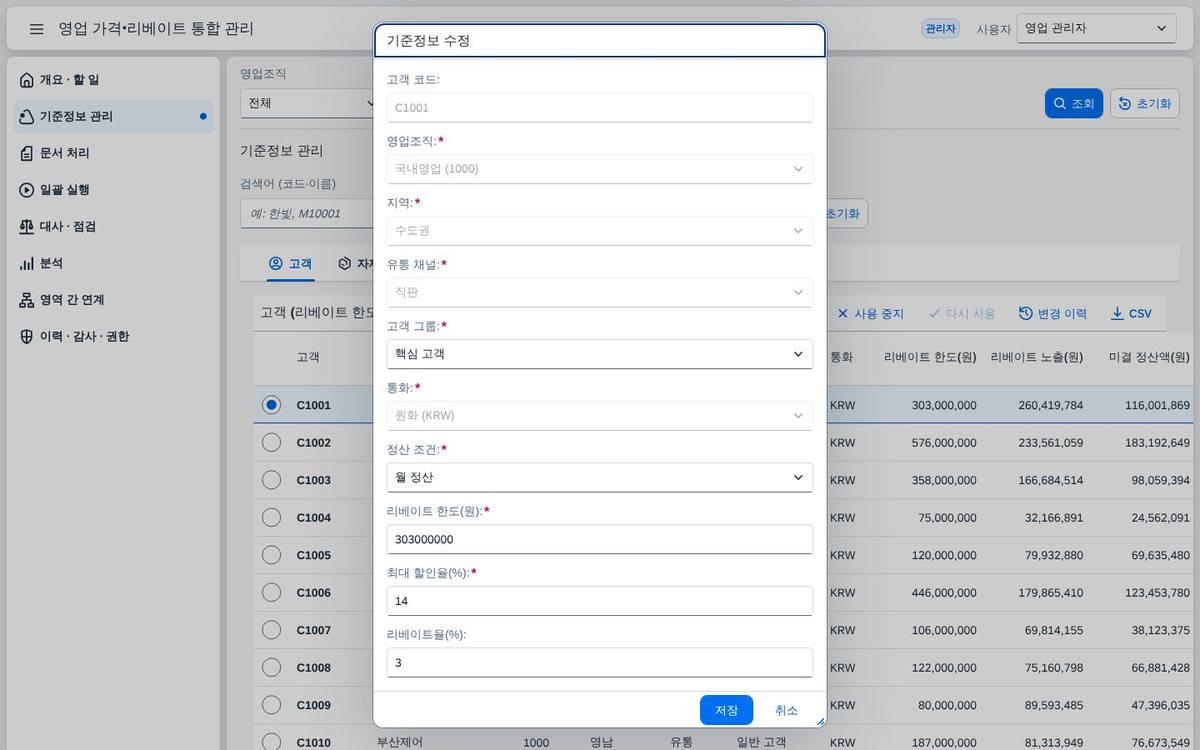Click the magnifier icon on 조회

1060,104
